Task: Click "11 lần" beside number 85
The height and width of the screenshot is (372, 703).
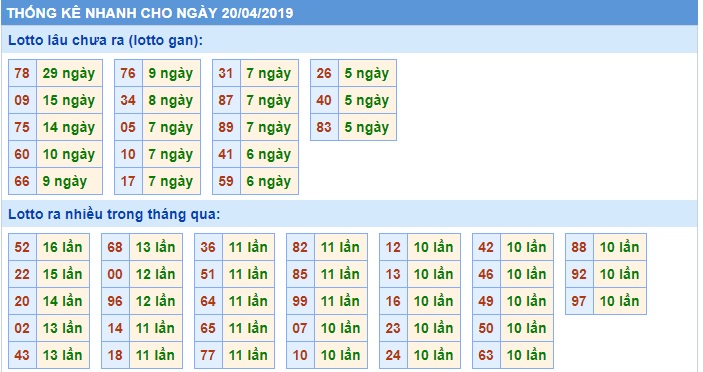Action: coord(341,274)
